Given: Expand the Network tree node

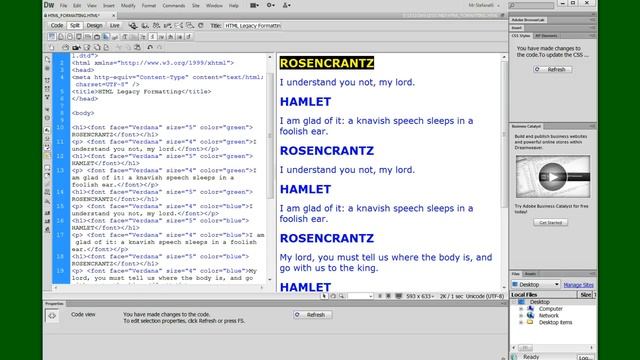Looking at the screenshot, I should pyautogui.click(x=521, y=316).
